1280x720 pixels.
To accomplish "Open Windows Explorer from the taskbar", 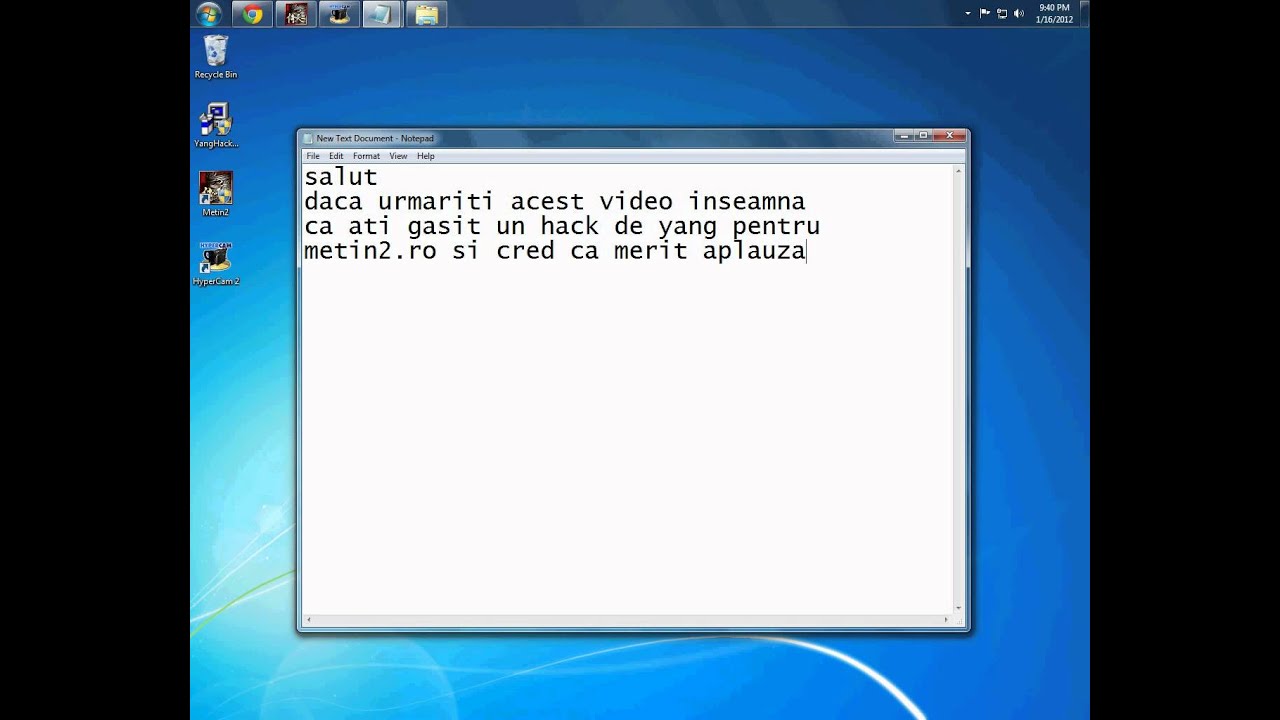I will point(426,14).
